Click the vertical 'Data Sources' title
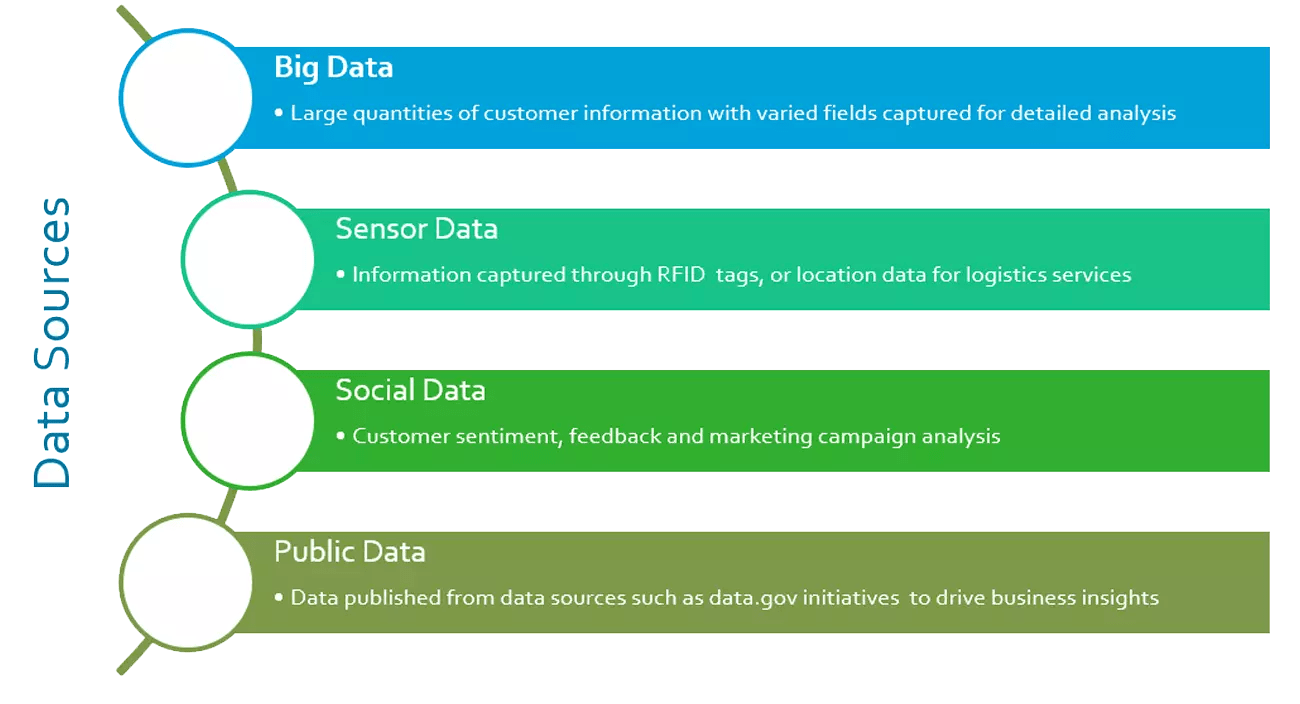Image resolution: width=1300 pixels, height=704 pixels. [x=53, y=343]
